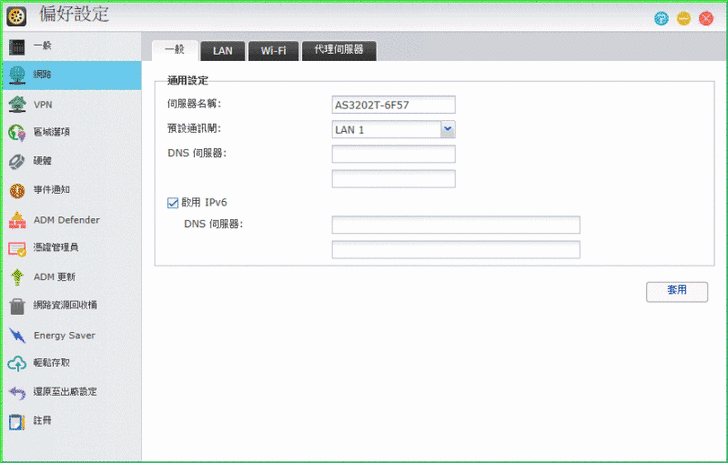Viewport: 728px width, 463px height.
Task: Select the LAN 1 default gateway combo box
Action: [394, 130]
